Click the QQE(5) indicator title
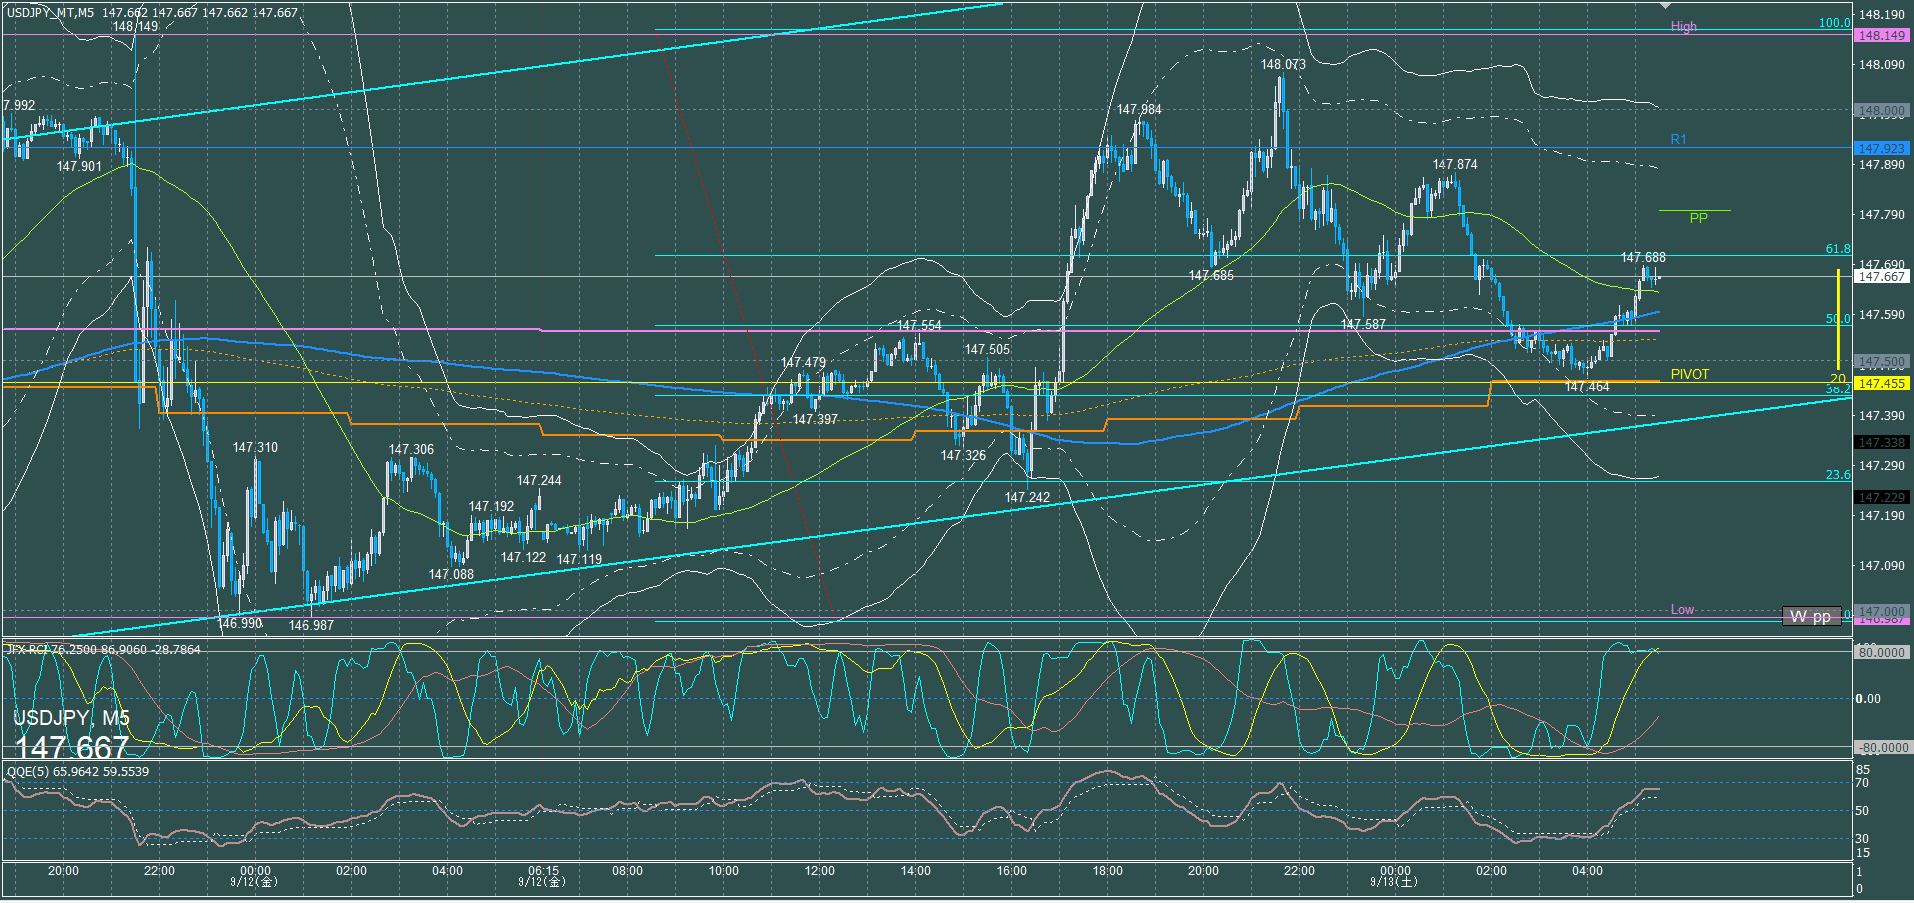The width and height of the screenshot is (1914, 903). coord(78,771)
